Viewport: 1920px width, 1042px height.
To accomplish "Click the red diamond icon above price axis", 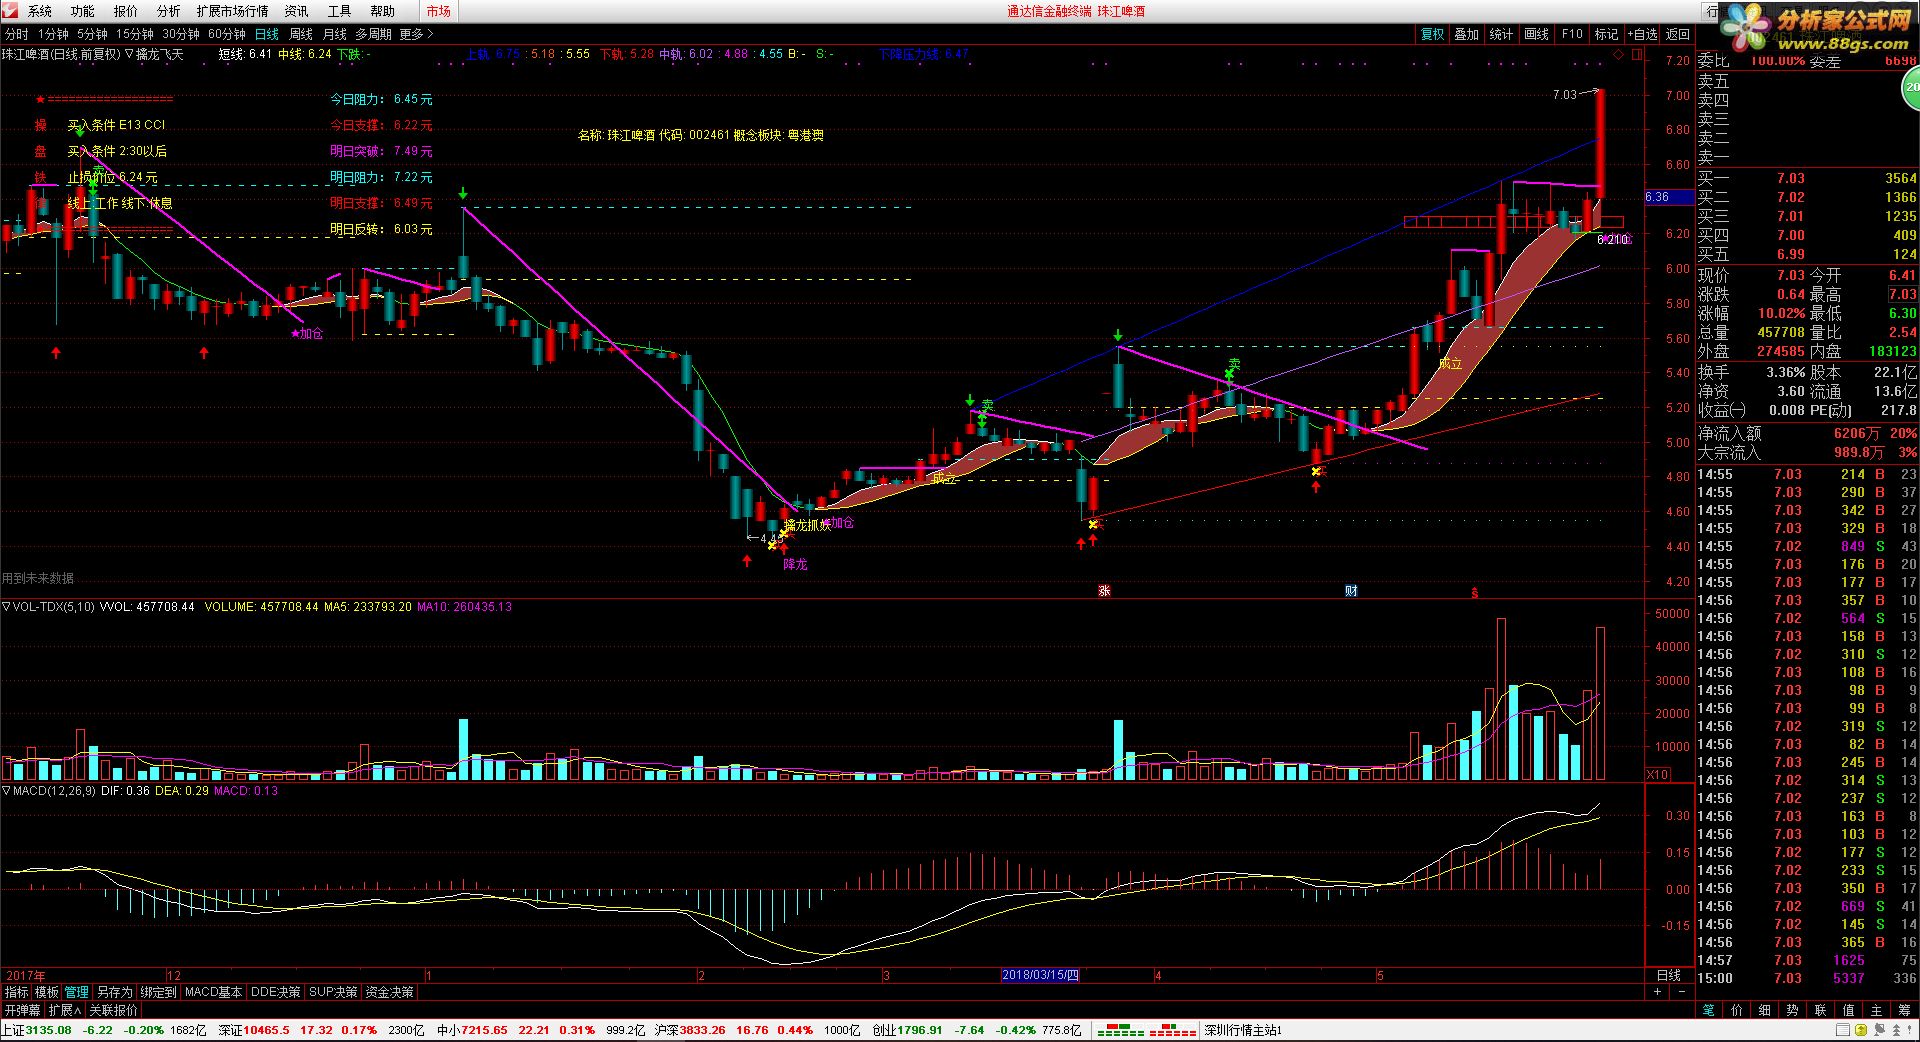I will pos(1620,54).
